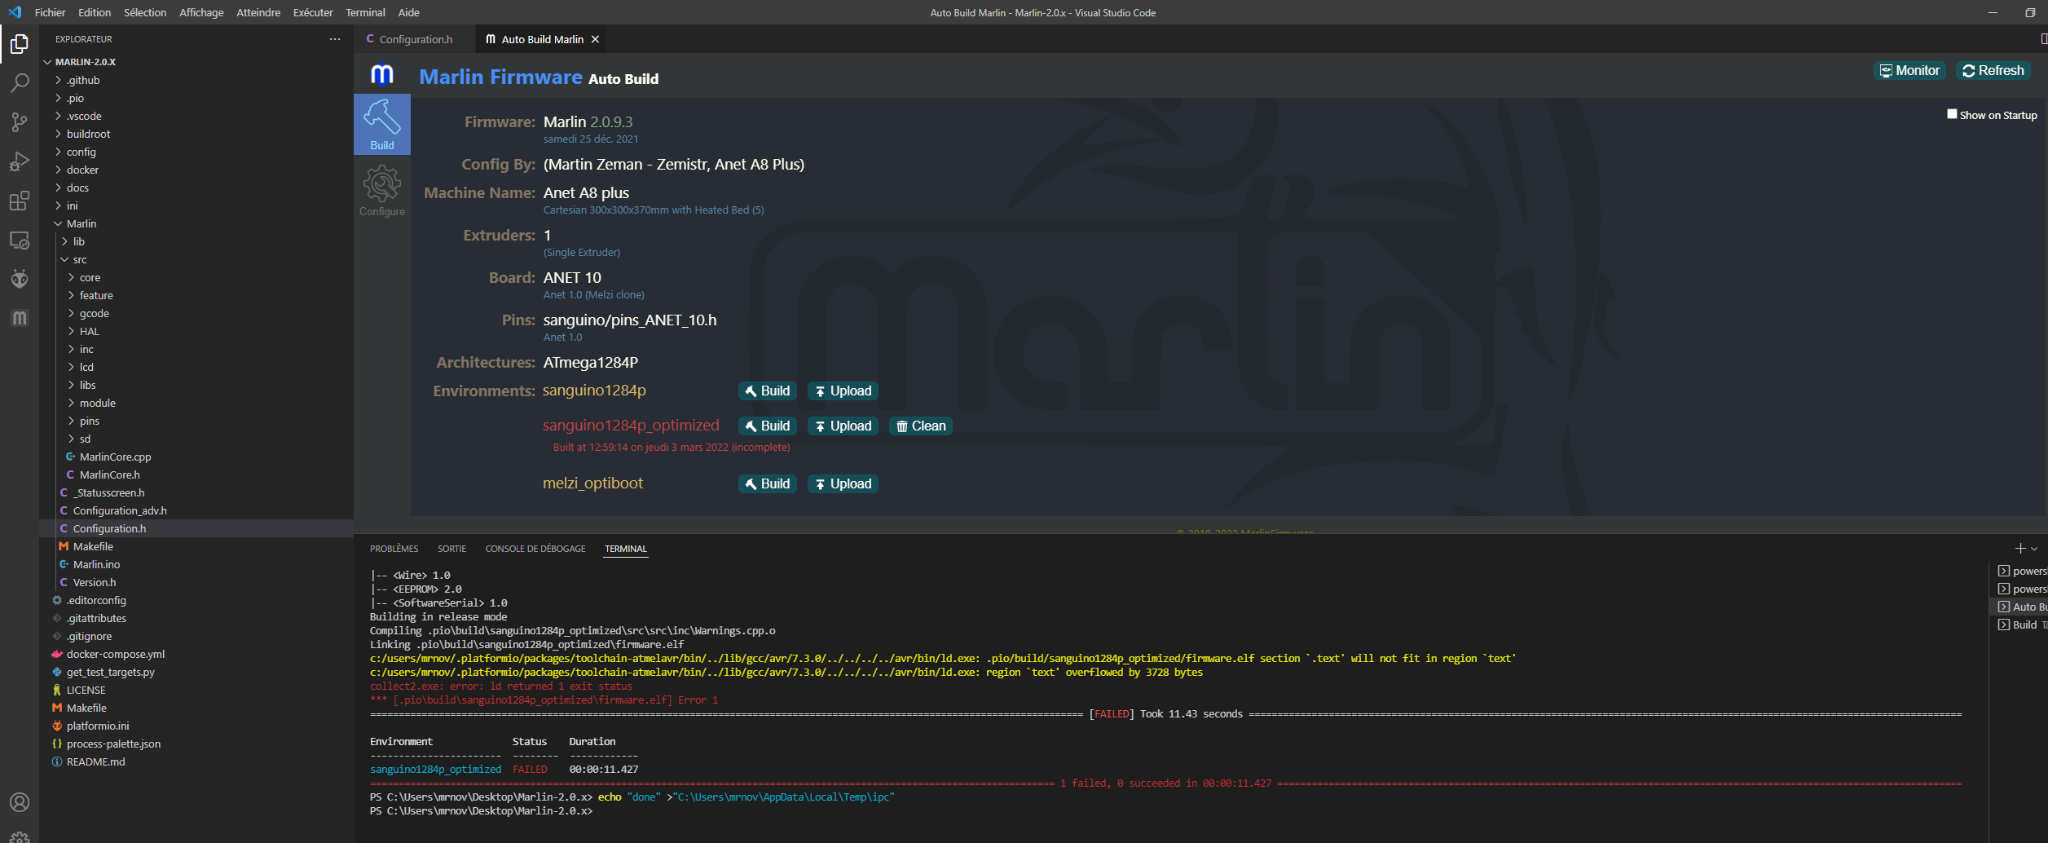The height and width of the screenshot is (843, 2048).
Task: Open the Affichage menu
Action: point(201,12)
